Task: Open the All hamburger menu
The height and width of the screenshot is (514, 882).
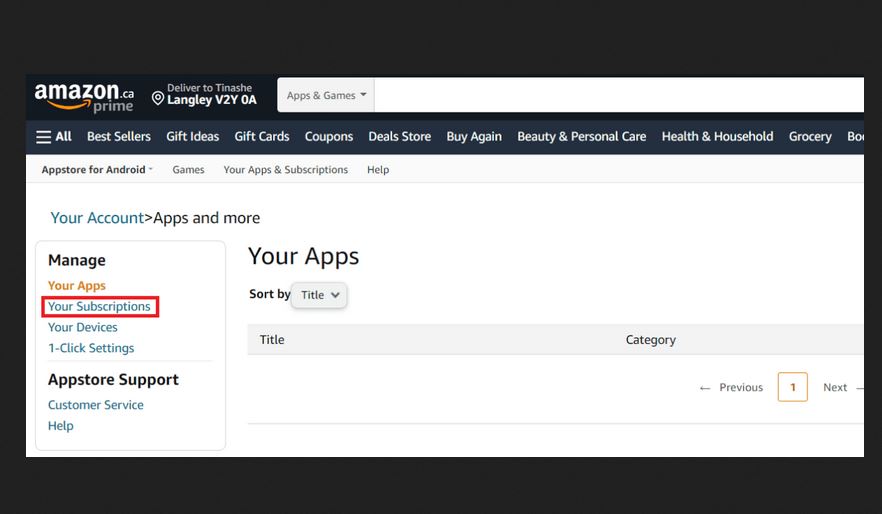Action: pos(54,137)
